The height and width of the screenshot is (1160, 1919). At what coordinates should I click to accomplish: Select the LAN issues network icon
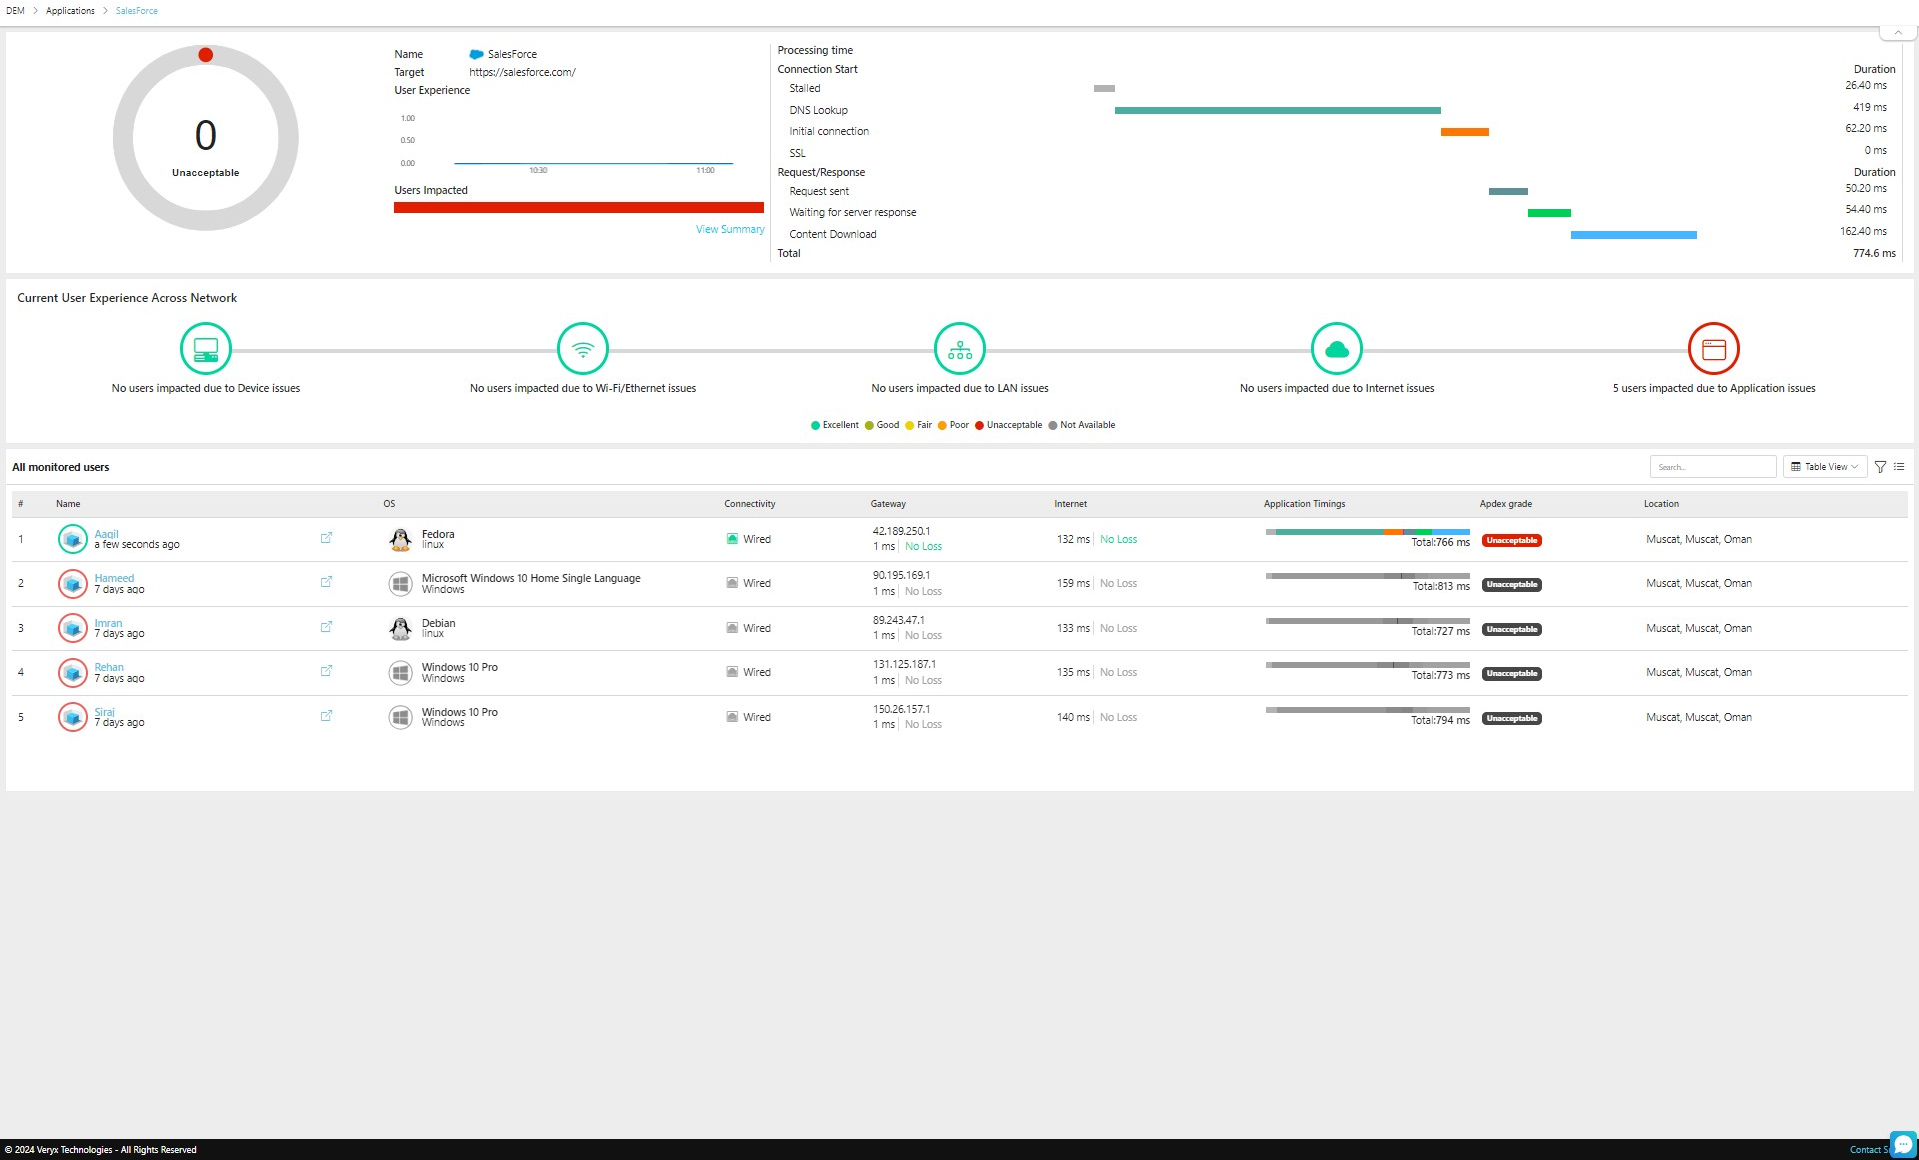click(960, 349)
